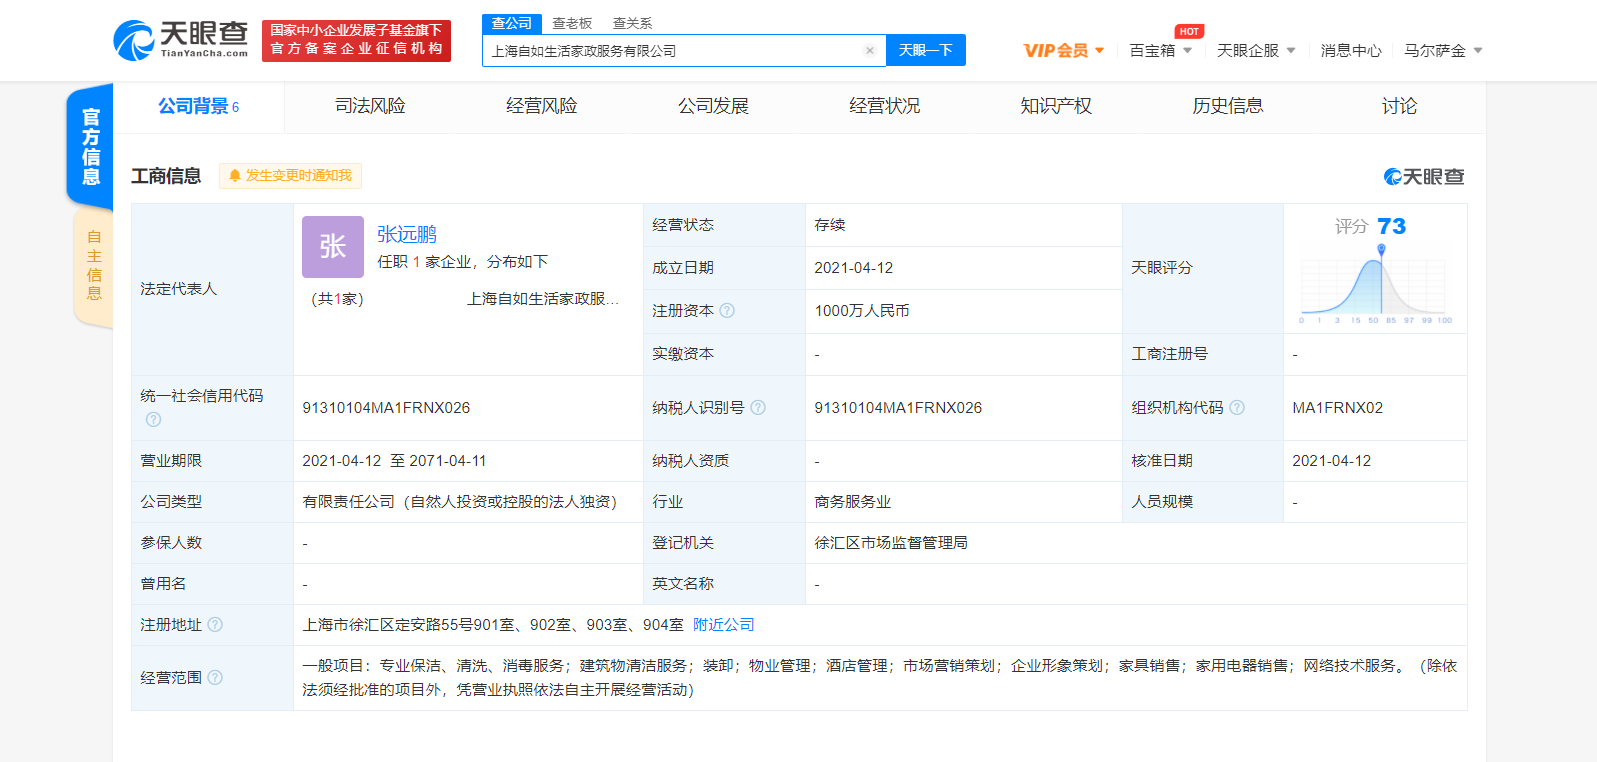The height and width of the screenshot is (762, 1597).
Task: Click the help icon beside 注册资本
Action: (727, 311)
